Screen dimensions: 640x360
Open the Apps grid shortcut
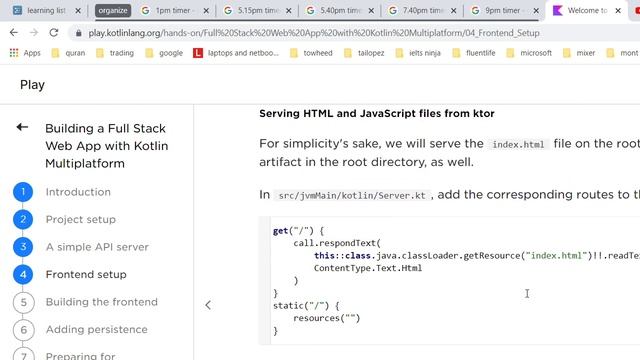25,53
